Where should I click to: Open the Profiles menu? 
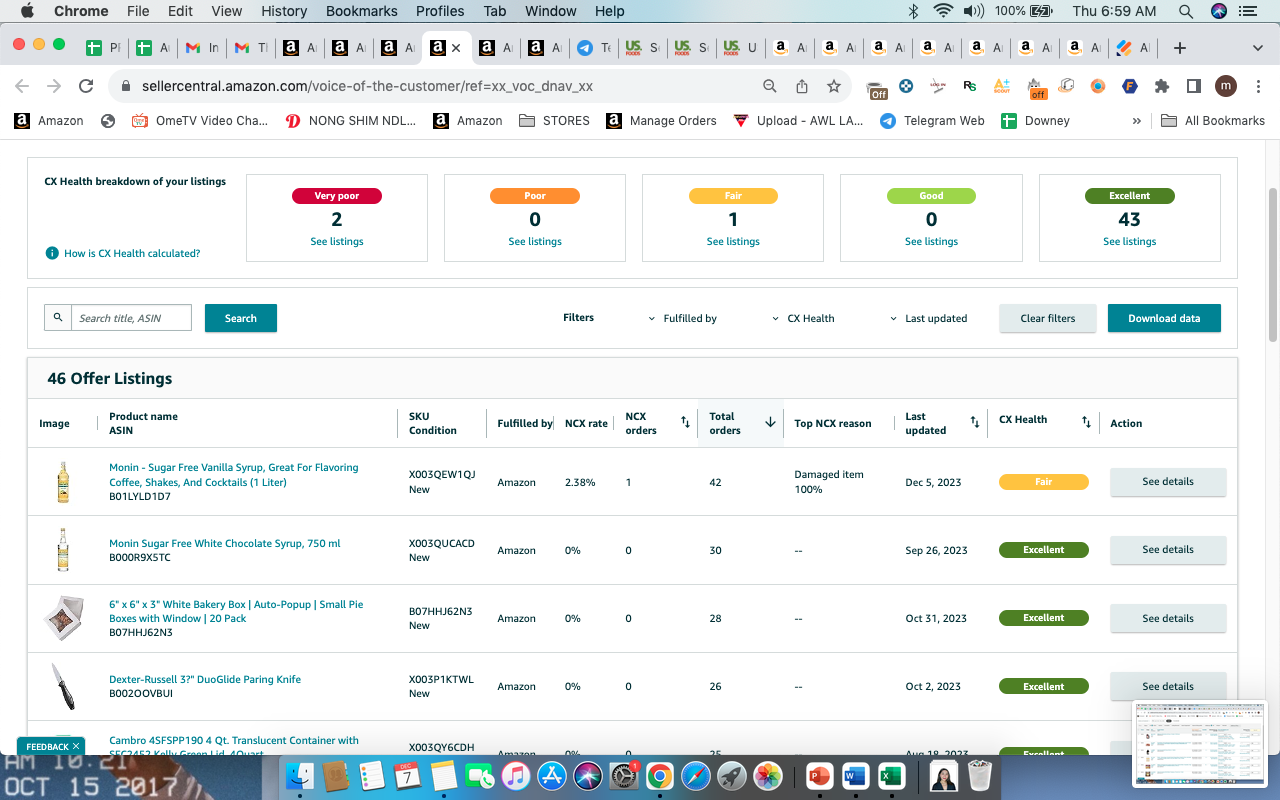440,11
